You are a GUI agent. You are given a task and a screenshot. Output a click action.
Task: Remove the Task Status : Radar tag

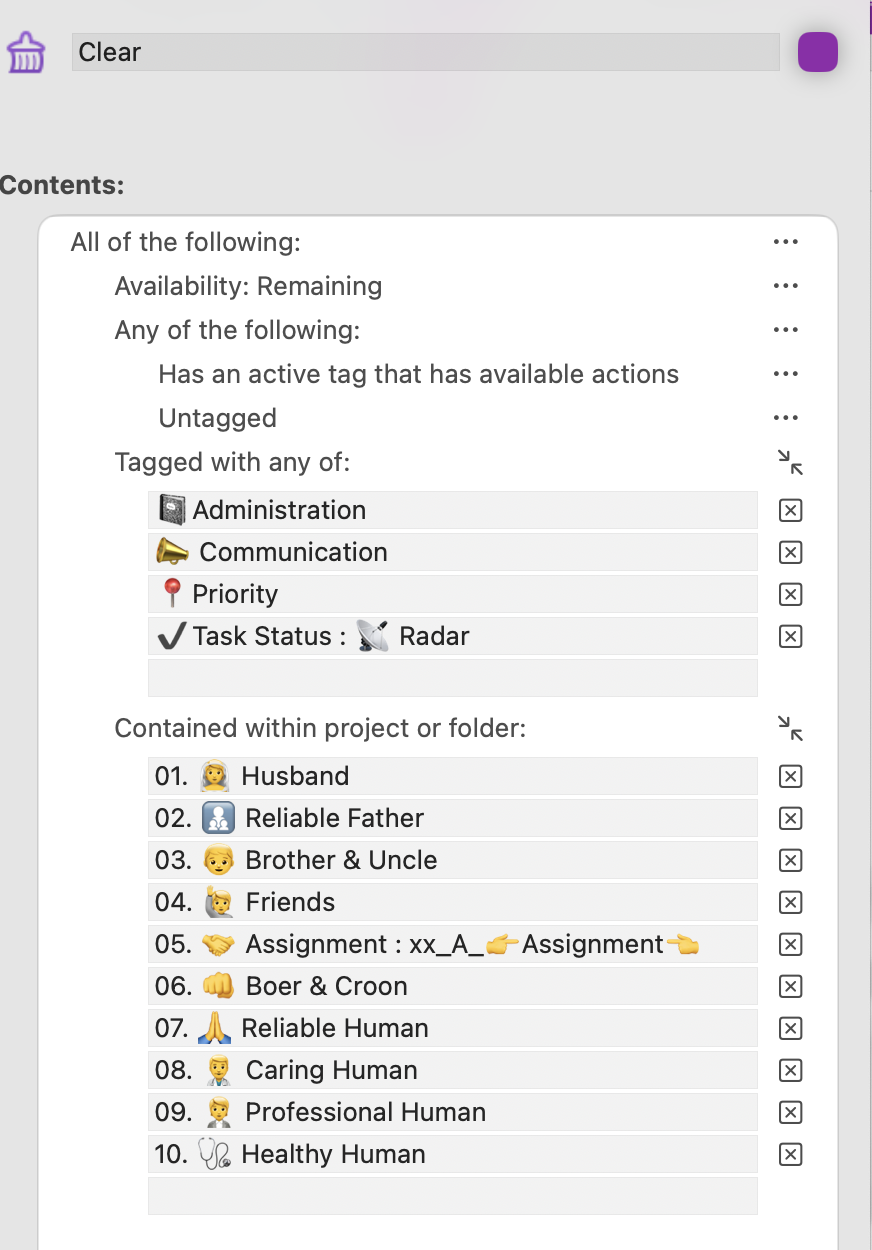(790, 637)
